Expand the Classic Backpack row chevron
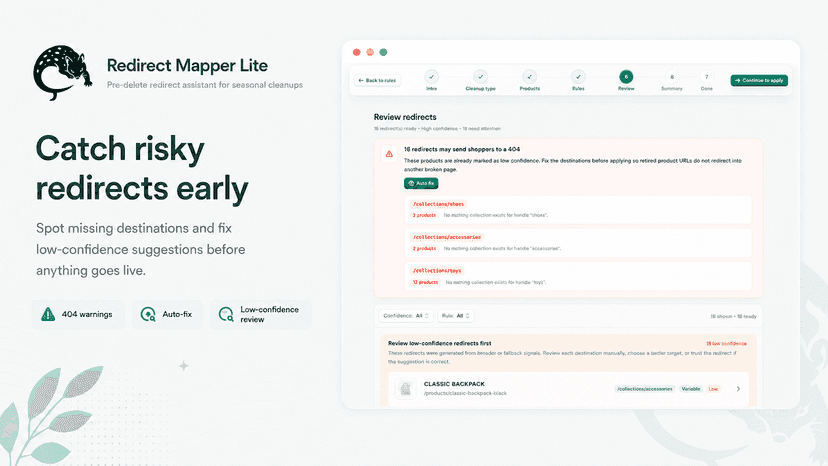828x466 pixels. (738, 389)
